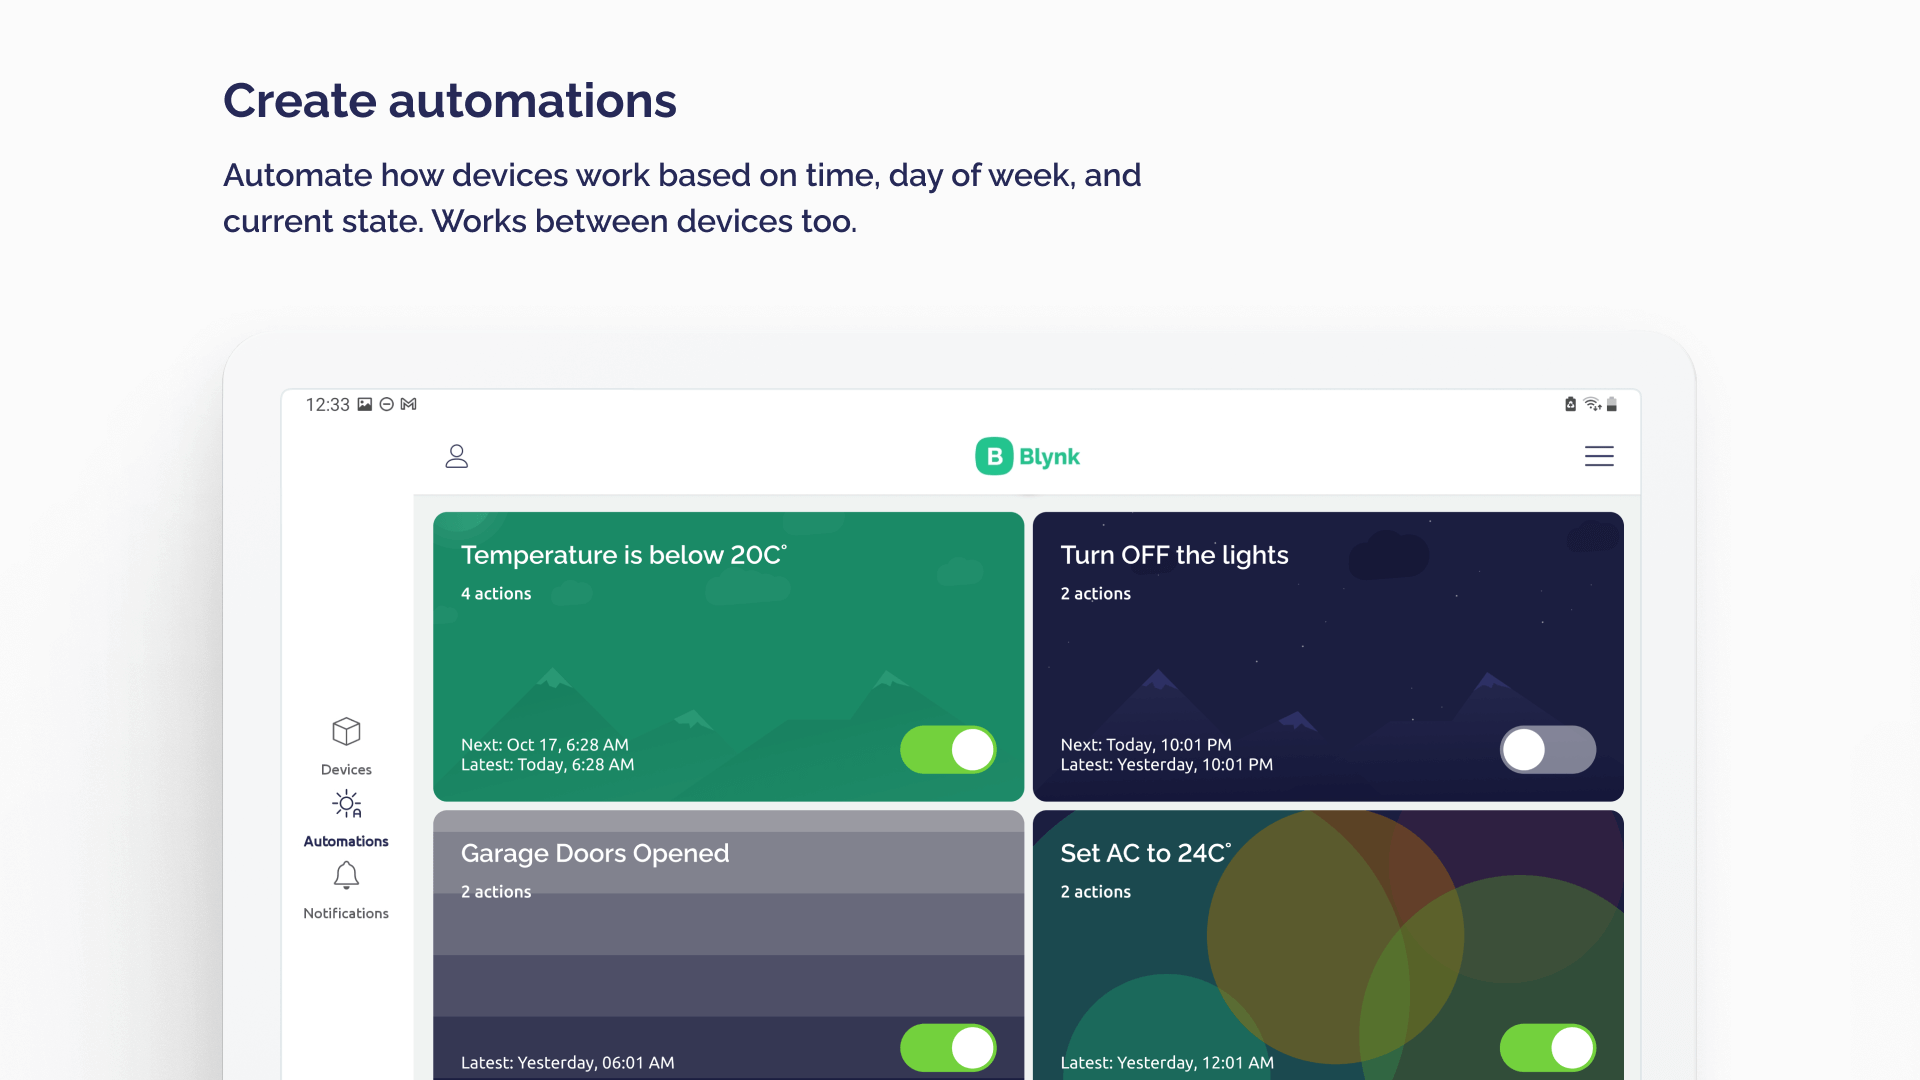Open the Notifications bell icon
The width and height of the screenshot is (1920, 1080).
346,875
